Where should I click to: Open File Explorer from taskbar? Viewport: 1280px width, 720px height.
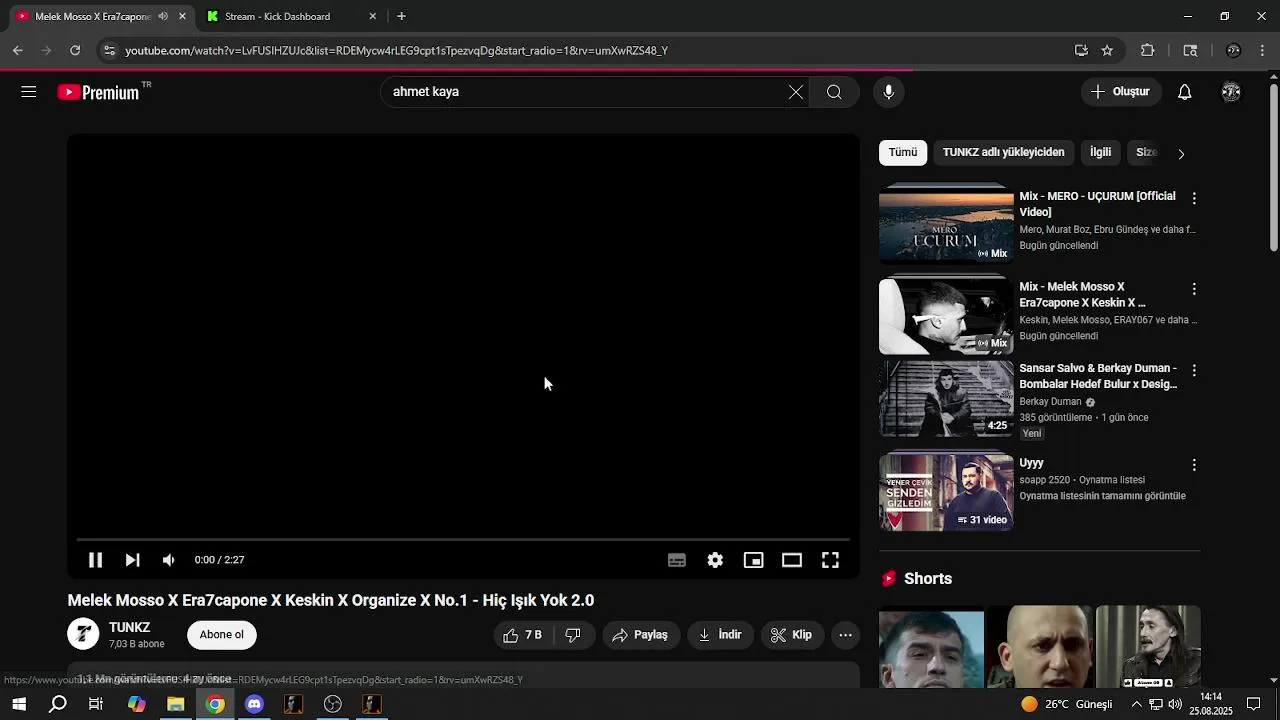point(175,704)
